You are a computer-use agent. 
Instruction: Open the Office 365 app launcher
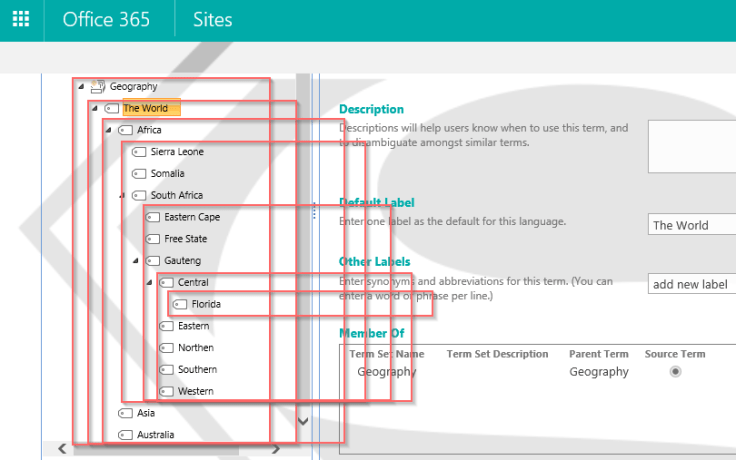(21, 19)
